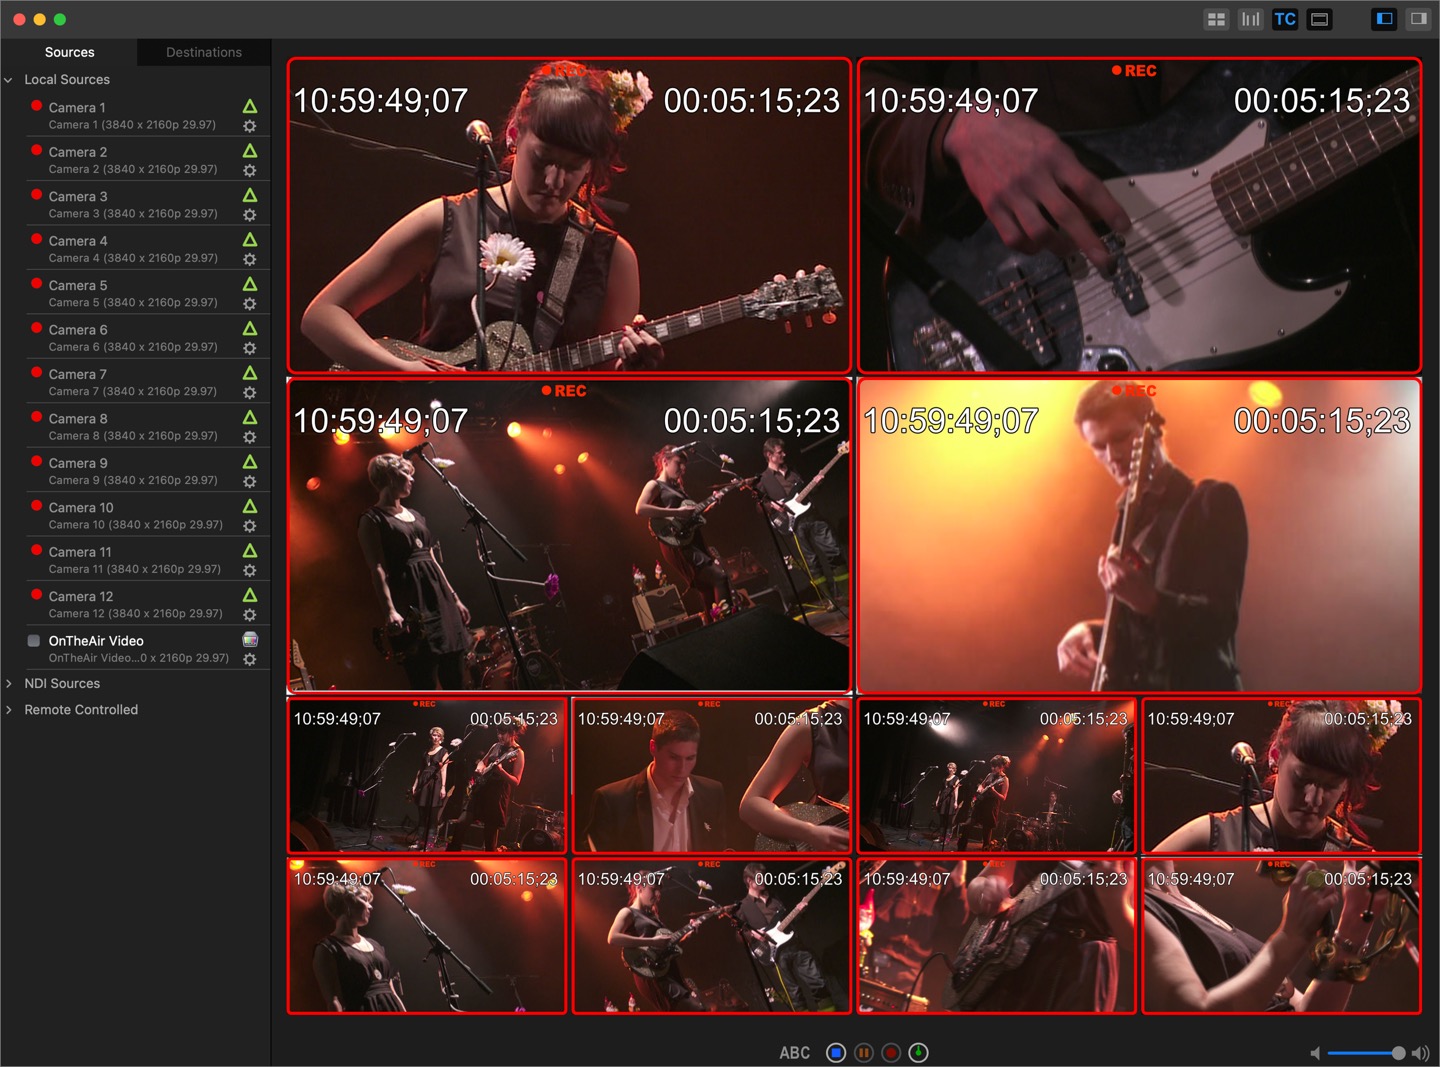Expand the NDI Sources group
Viewport: 1440px width, 1067px height.
9,684
